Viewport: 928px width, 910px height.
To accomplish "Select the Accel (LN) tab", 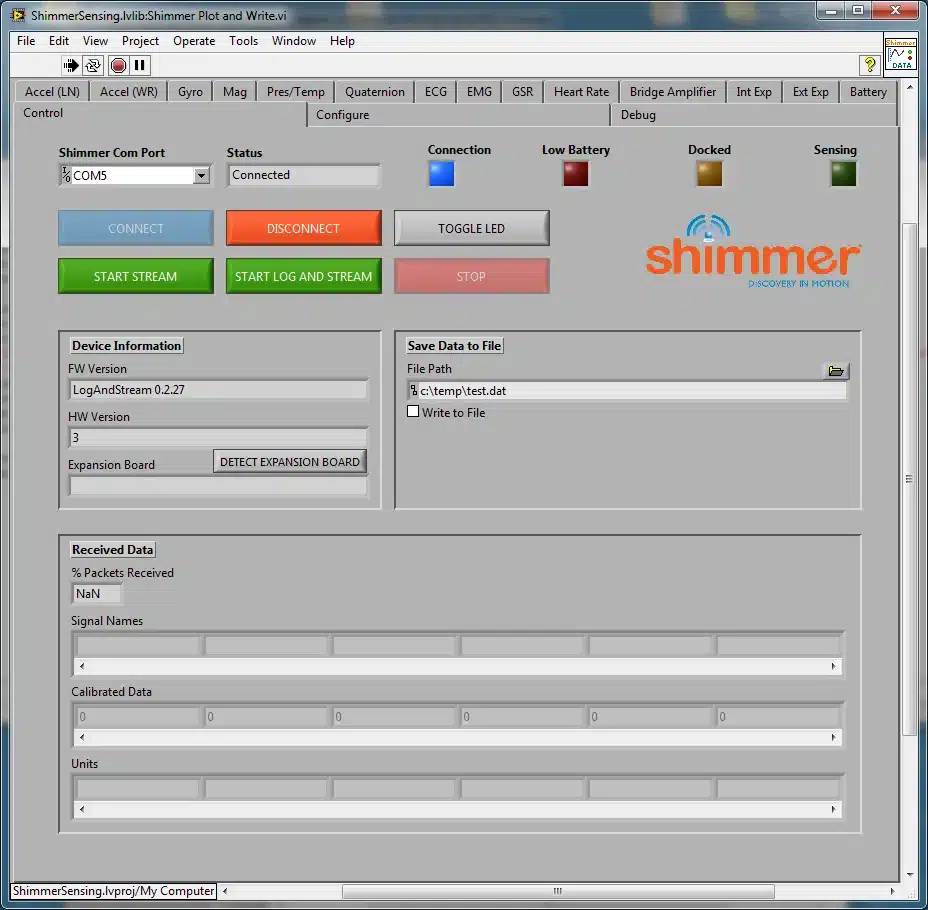I will coord(52,92).
